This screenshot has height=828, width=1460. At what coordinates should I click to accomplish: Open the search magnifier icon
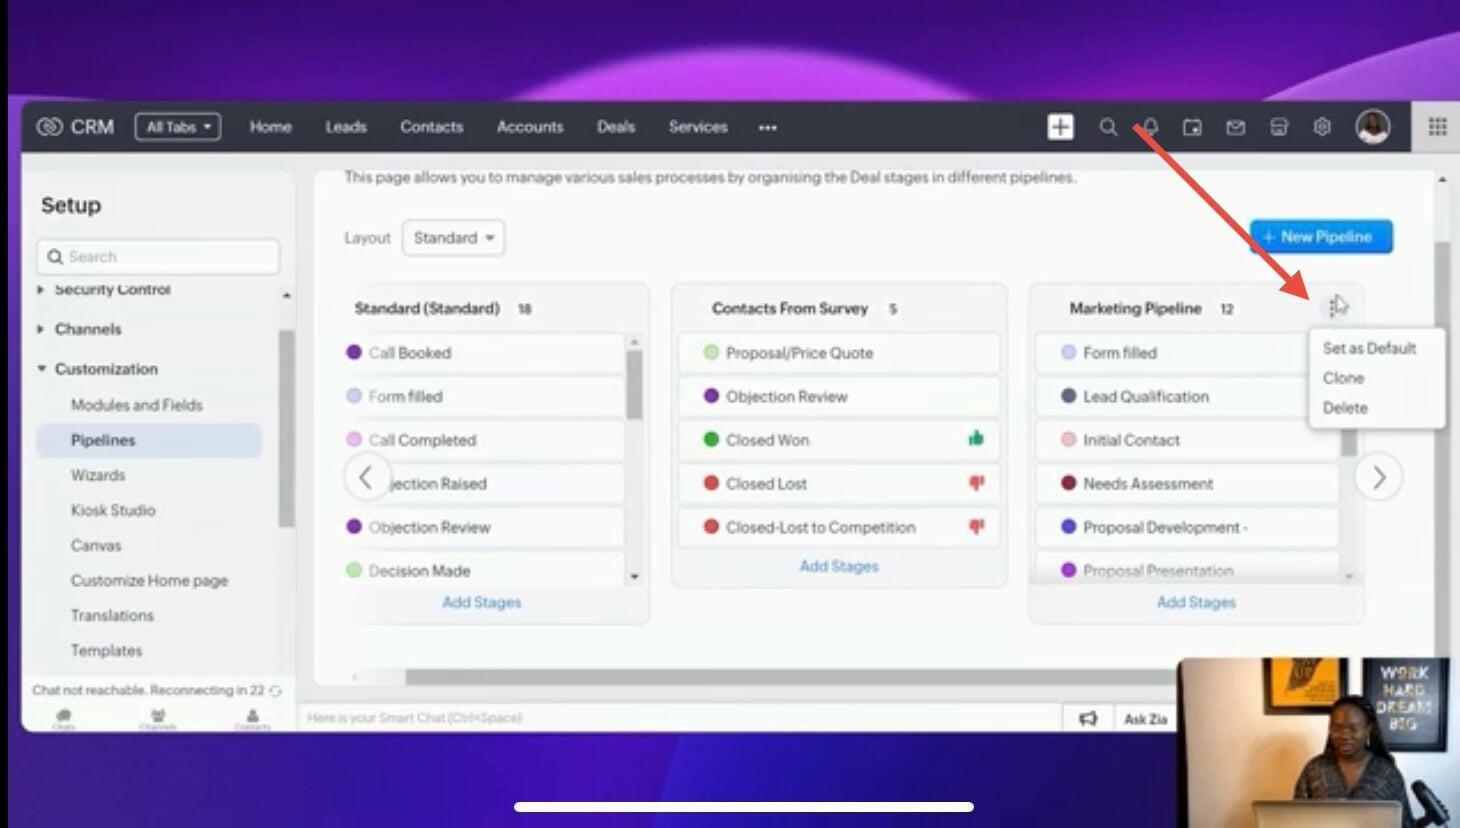pyautogui.click(x=1108, y=127)
